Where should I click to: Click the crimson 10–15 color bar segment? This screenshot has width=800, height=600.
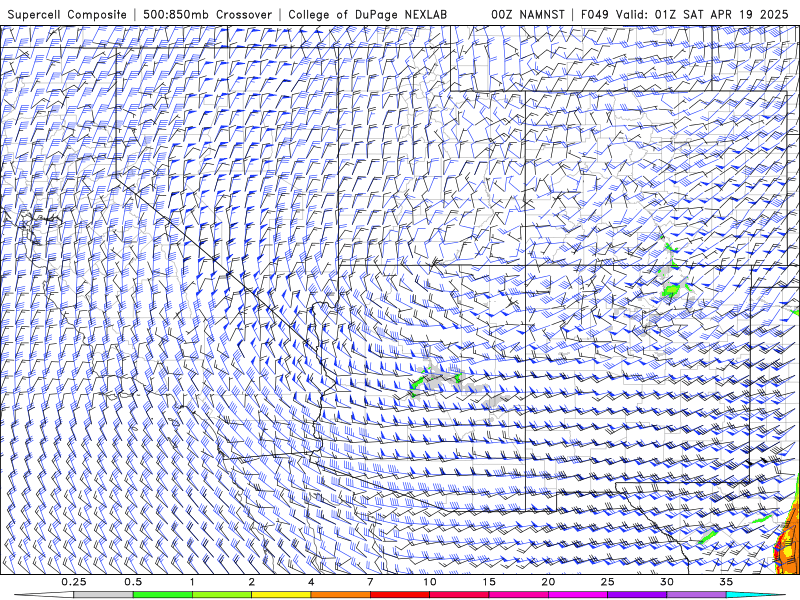tap(459, 595)
